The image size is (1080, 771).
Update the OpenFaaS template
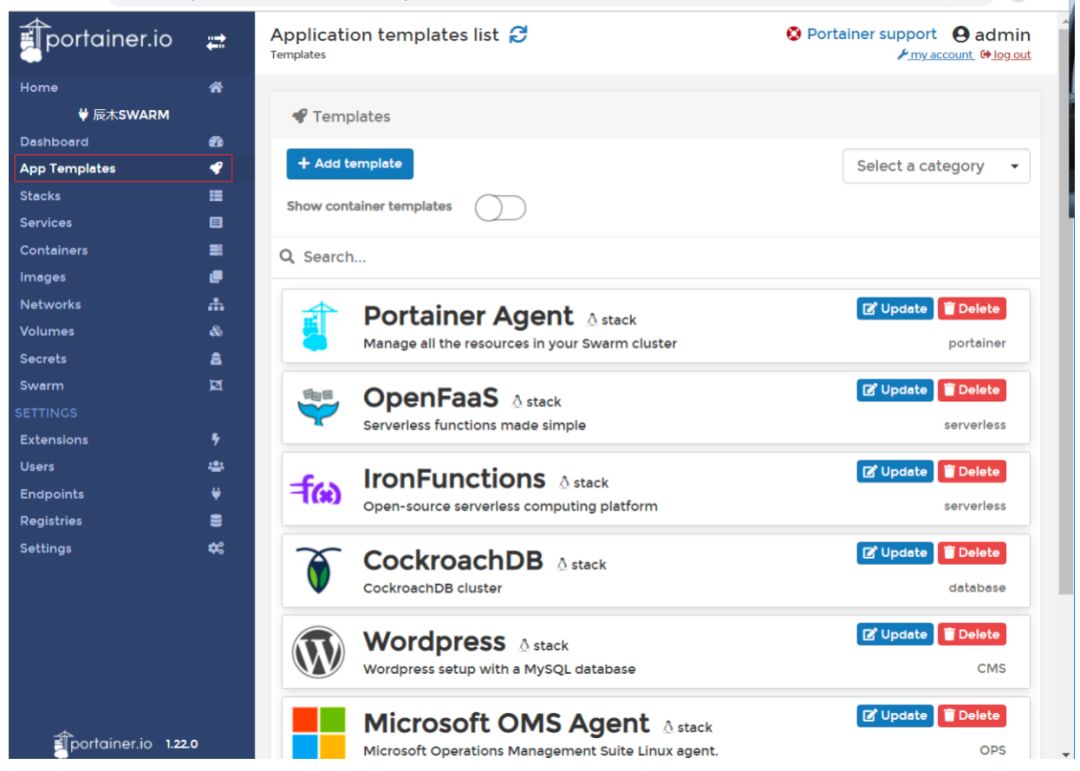click(x=895, y=390)
